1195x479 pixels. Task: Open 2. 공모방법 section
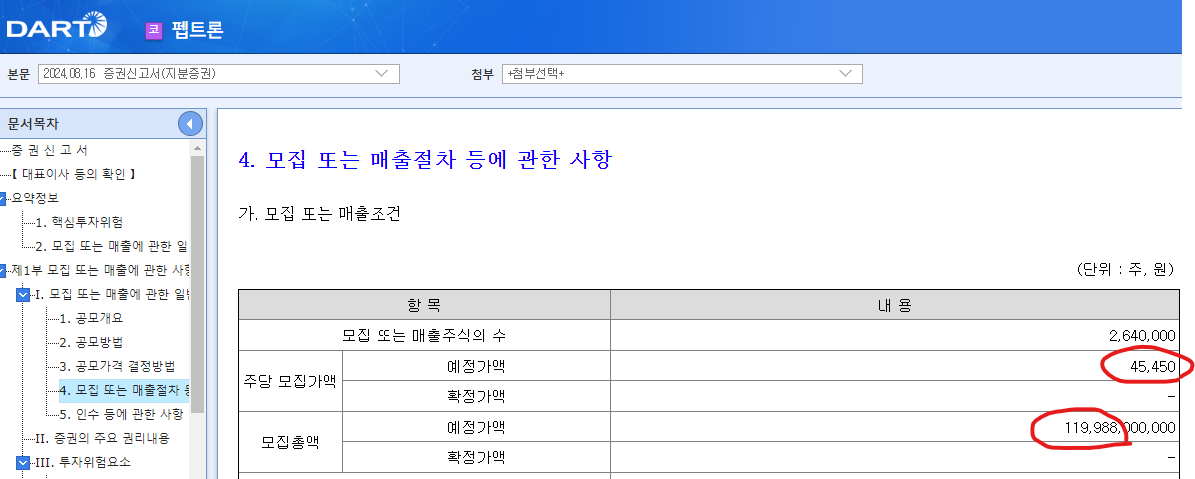click(91, 343)
